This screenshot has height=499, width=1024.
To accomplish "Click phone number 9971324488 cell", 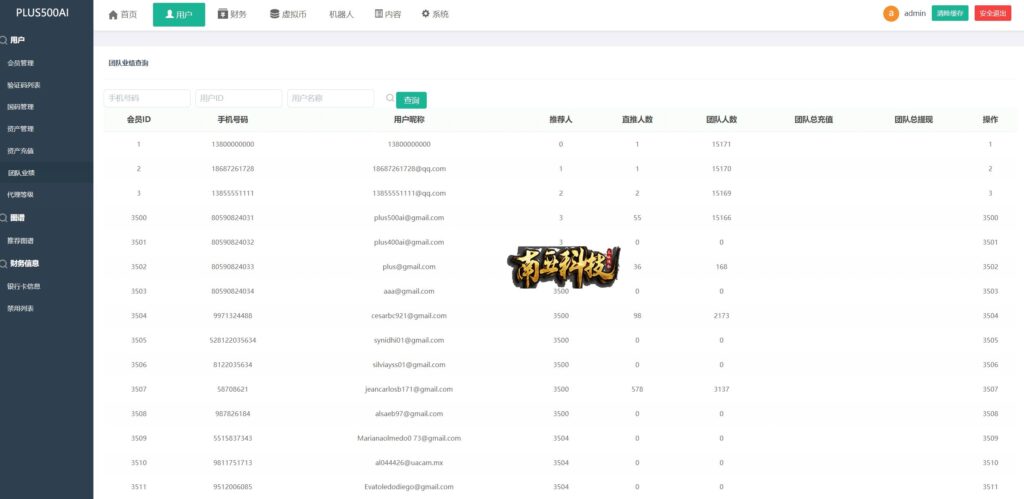I will (232, 315).
